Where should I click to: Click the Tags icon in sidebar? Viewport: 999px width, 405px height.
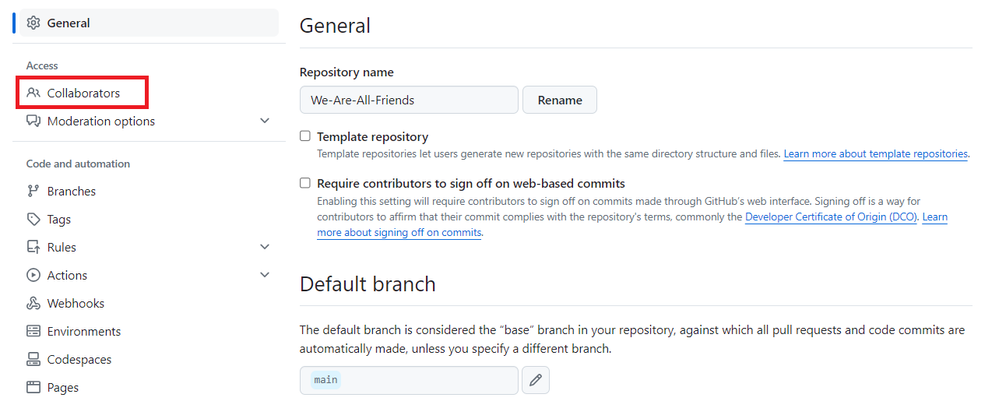[34, 219]
